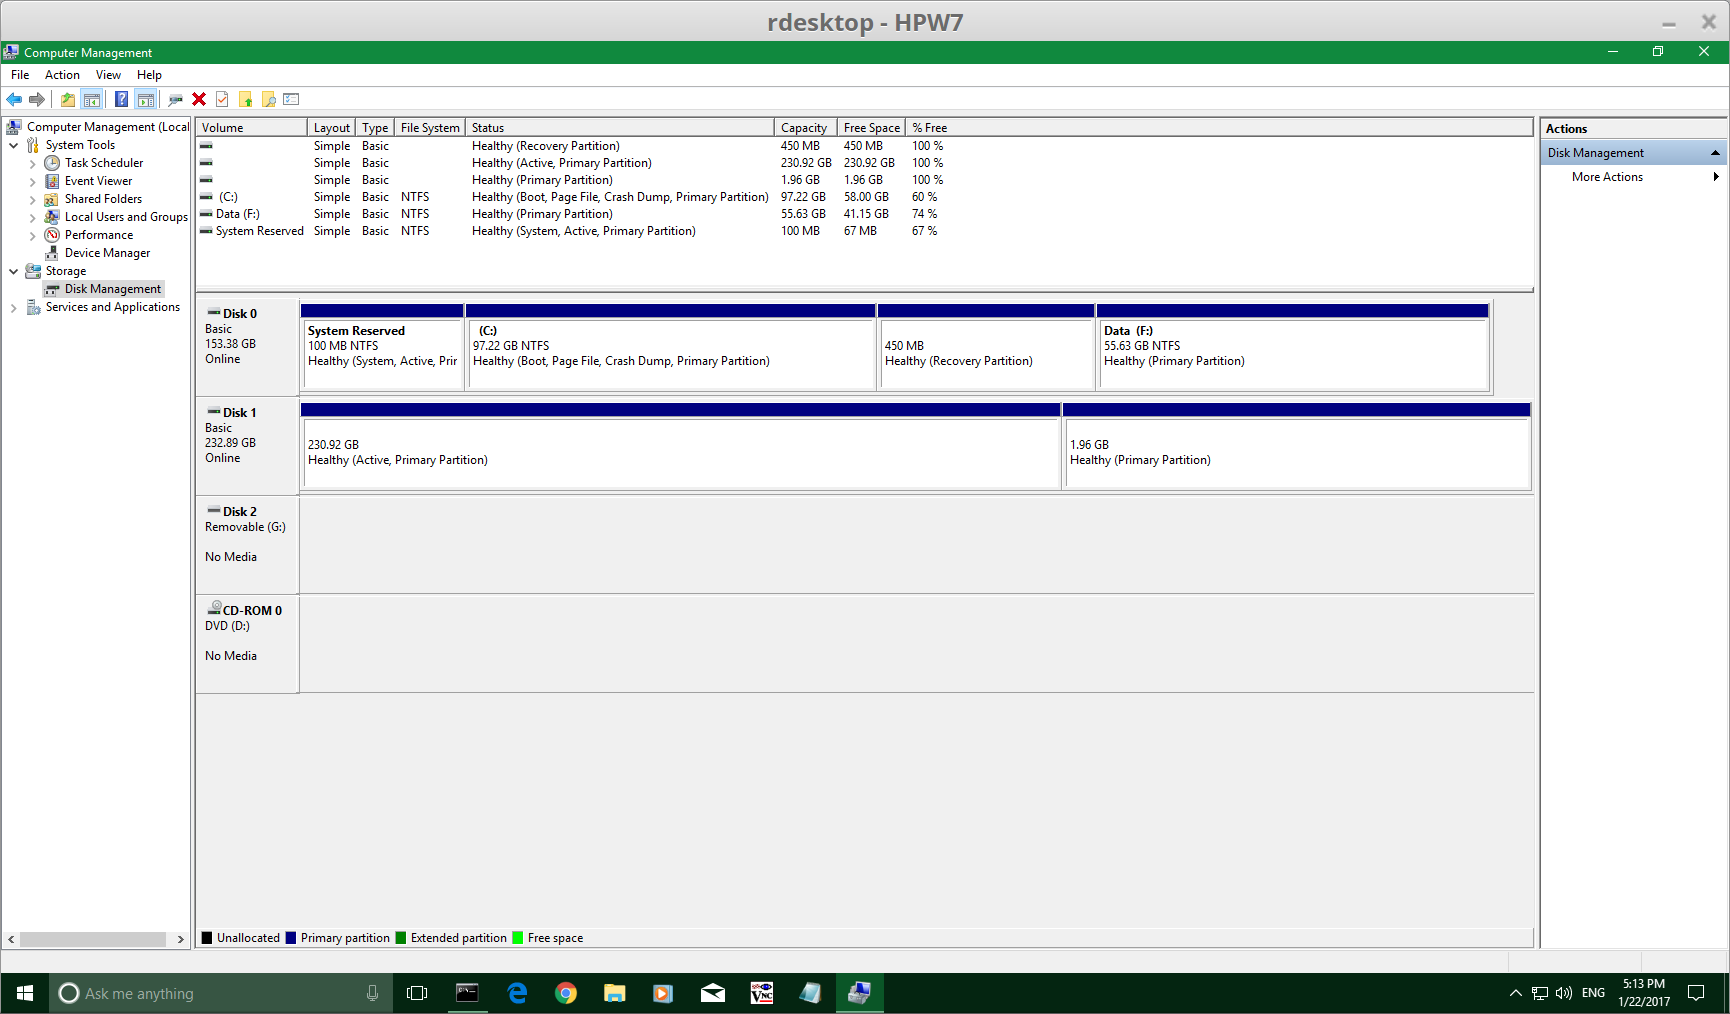Open the Action menu

(x=62, y=75)
